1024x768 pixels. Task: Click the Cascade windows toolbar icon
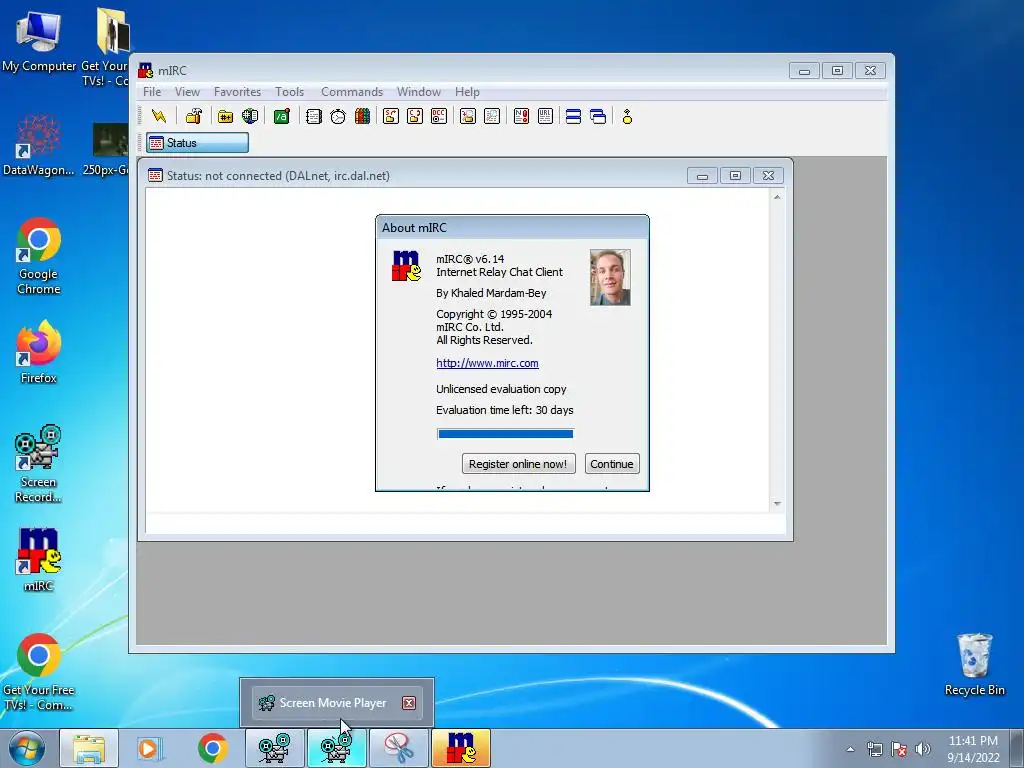point(598,116)
